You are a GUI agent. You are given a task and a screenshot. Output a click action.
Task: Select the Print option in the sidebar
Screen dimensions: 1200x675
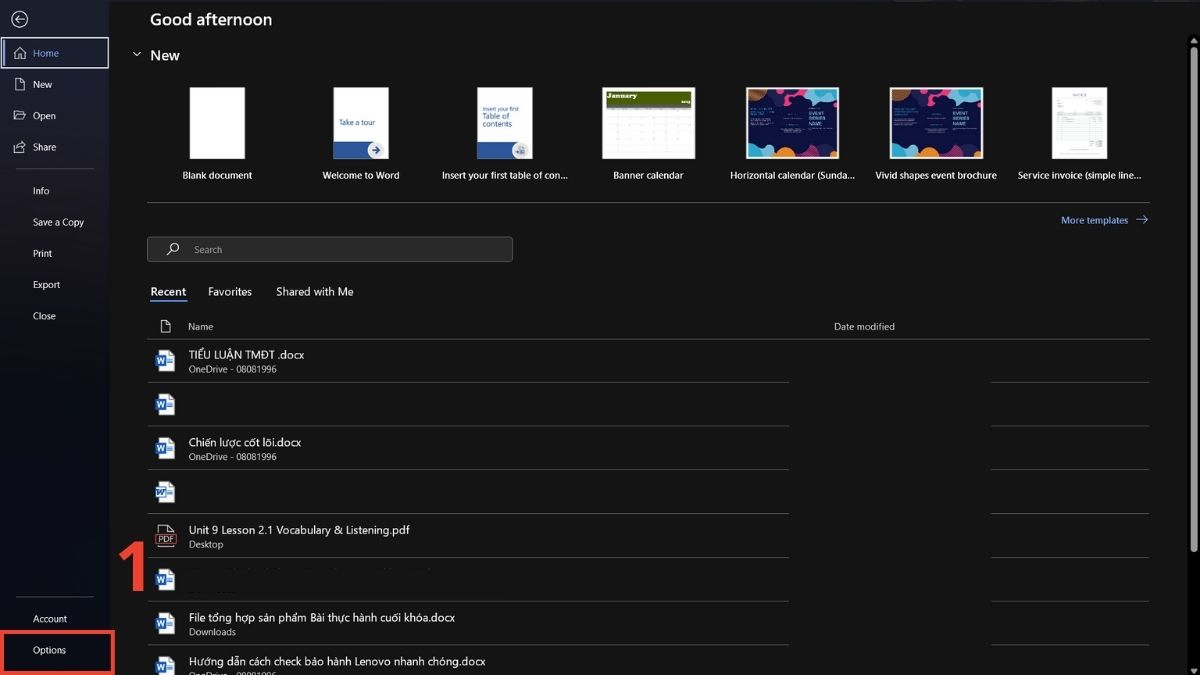(42, 253)
